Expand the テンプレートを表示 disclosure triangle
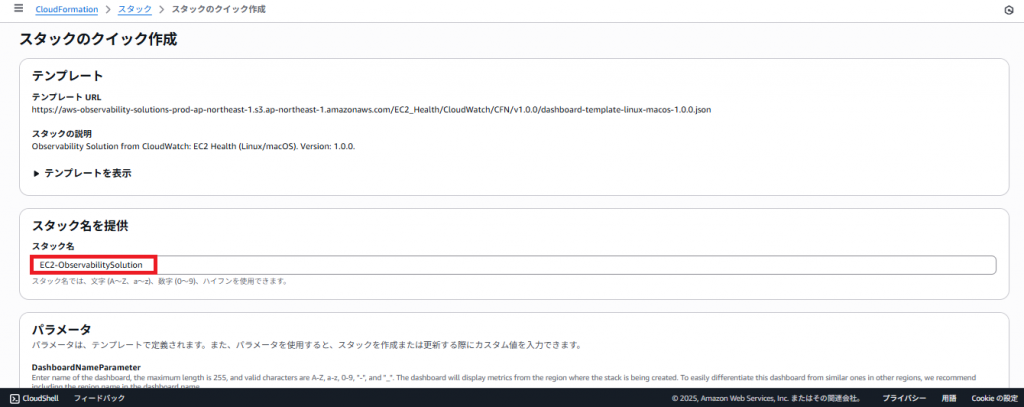This screenshot has height=407, width=1024. click(x=36, y=173)
